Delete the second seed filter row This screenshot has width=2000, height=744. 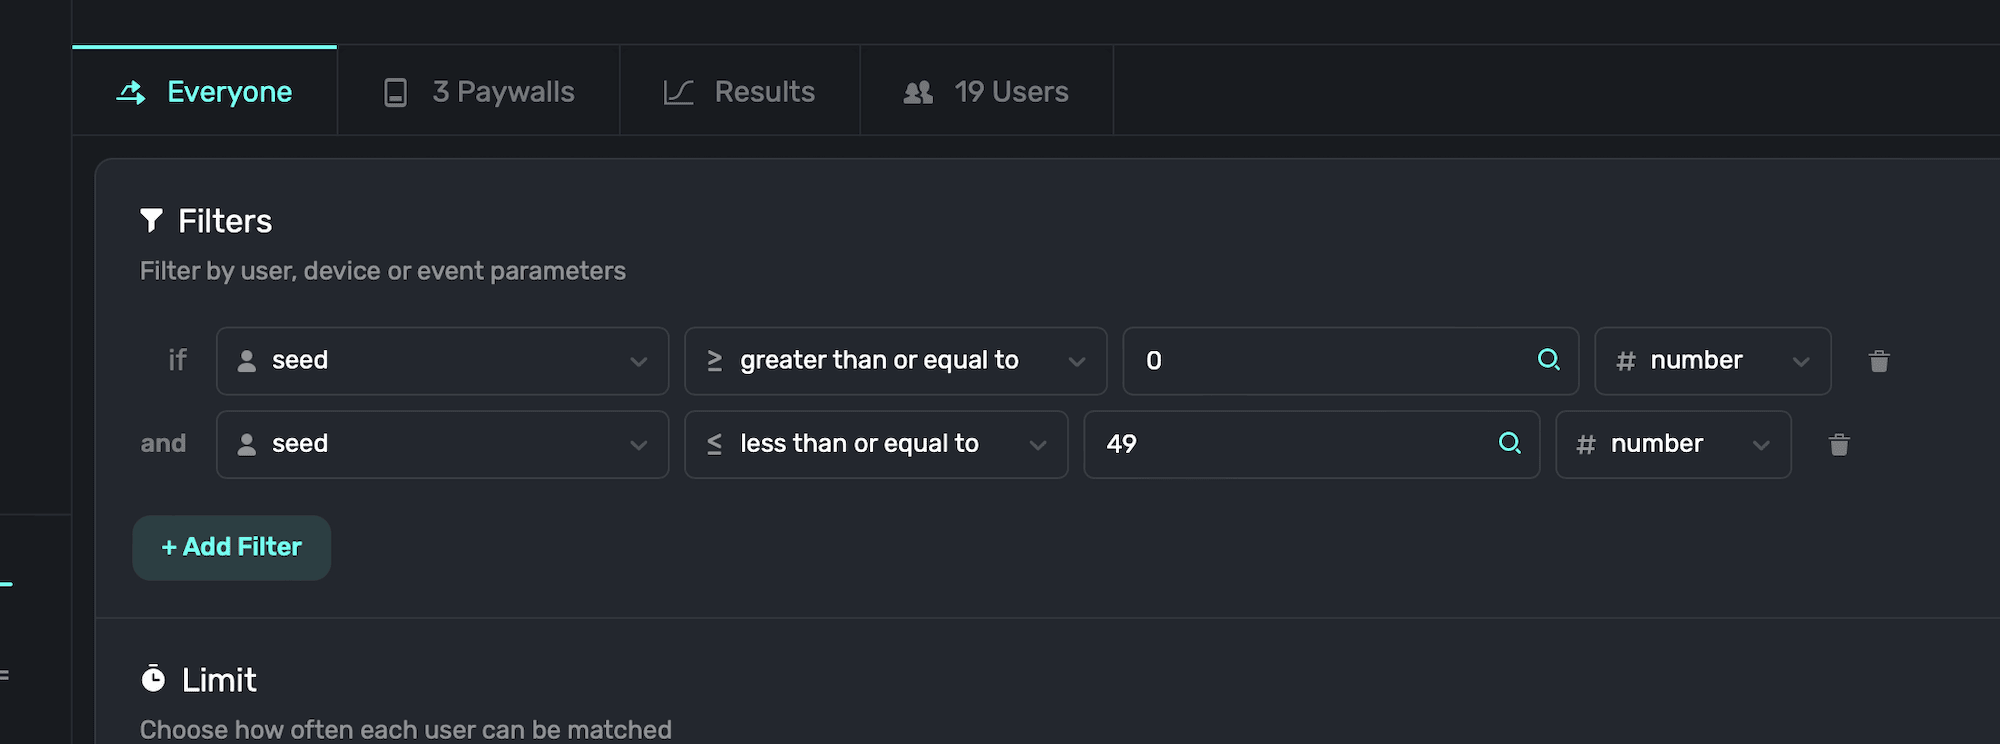[1839, 445]
